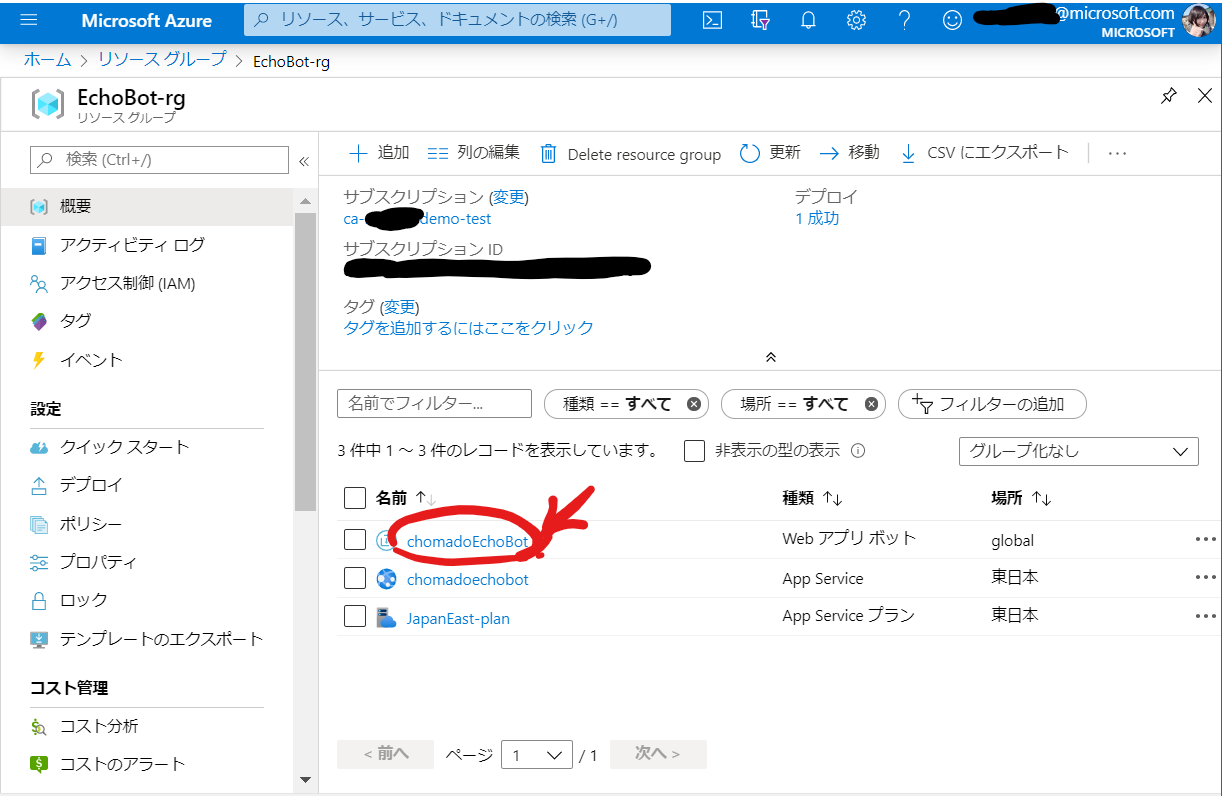Click the JapanEast-plan service plan icon
This screenshot has height=796, width=1222.
click(386, 618)
